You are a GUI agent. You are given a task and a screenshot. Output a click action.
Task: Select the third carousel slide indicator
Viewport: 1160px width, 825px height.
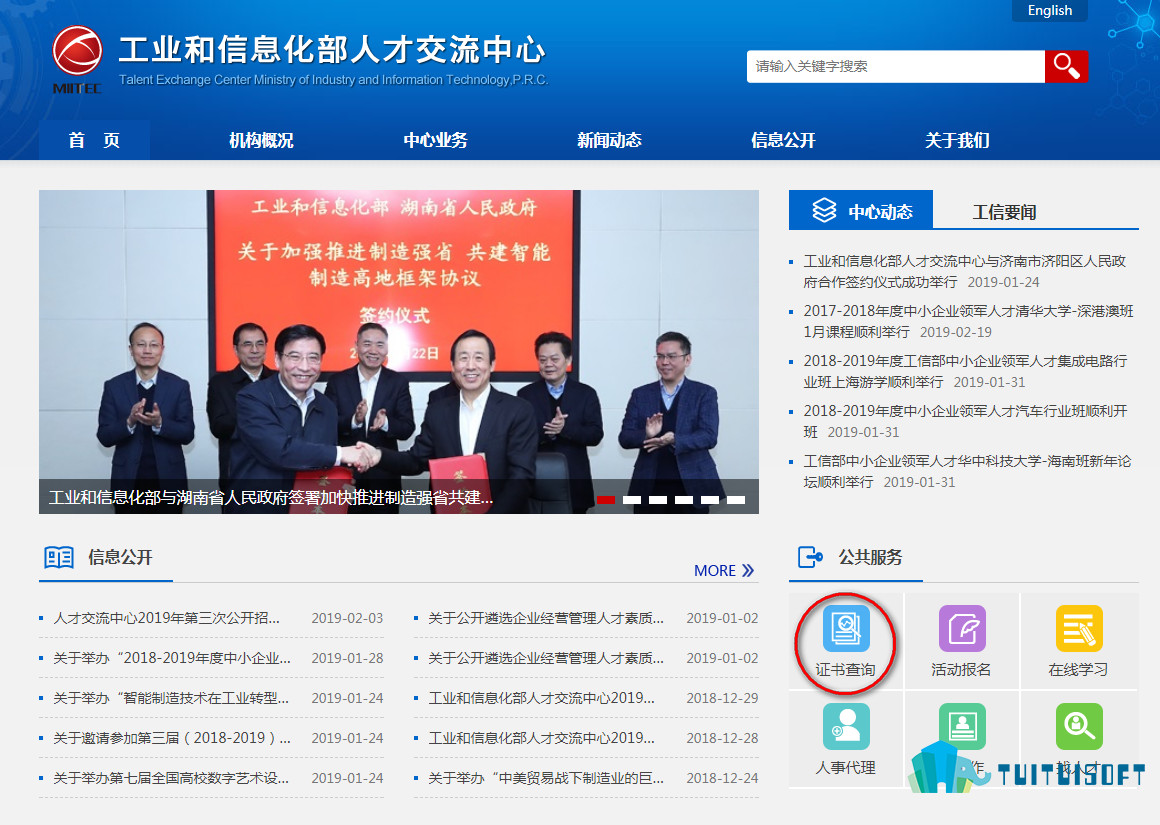coord(658,500)
